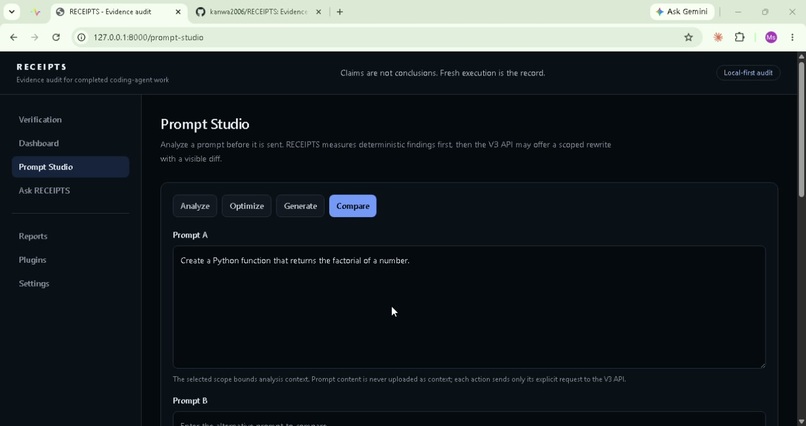Image resolution: width=806 pixels, height=426 pixels.
Task: Switch to the Generate mode tab
Action: tap(300, 206)
